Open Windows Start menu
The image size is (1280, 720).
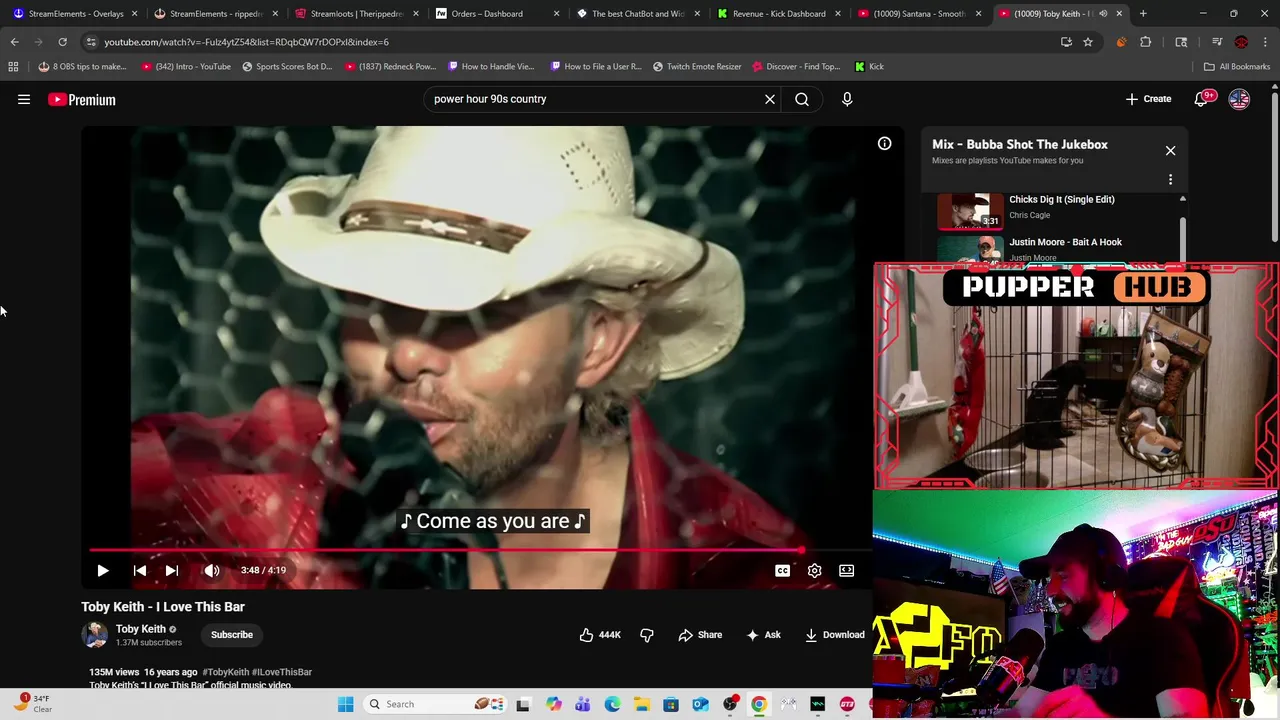point(345,704)
